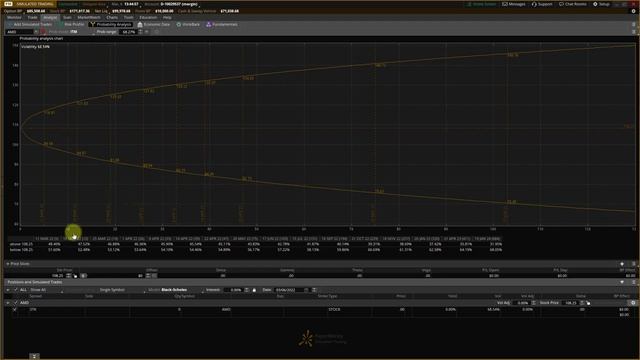This screenshot has height=360, width=640.
Task: Open the Single Symbol dropdown
Action: coord(122,290)
